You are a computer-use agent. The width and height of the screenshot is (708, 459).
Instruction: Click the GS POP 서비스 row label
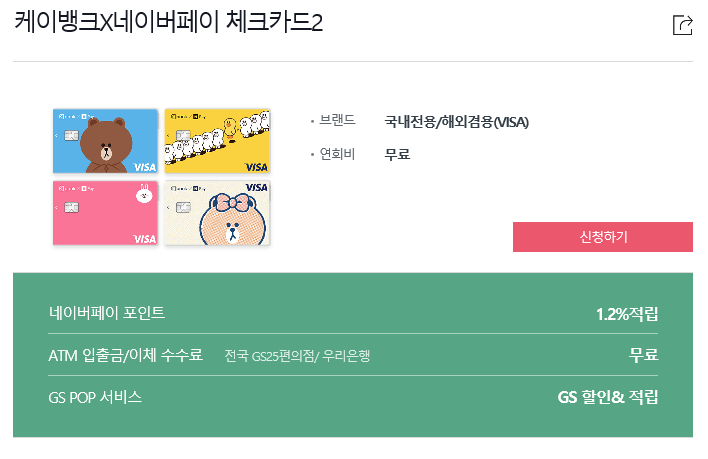tap(95, 397)
